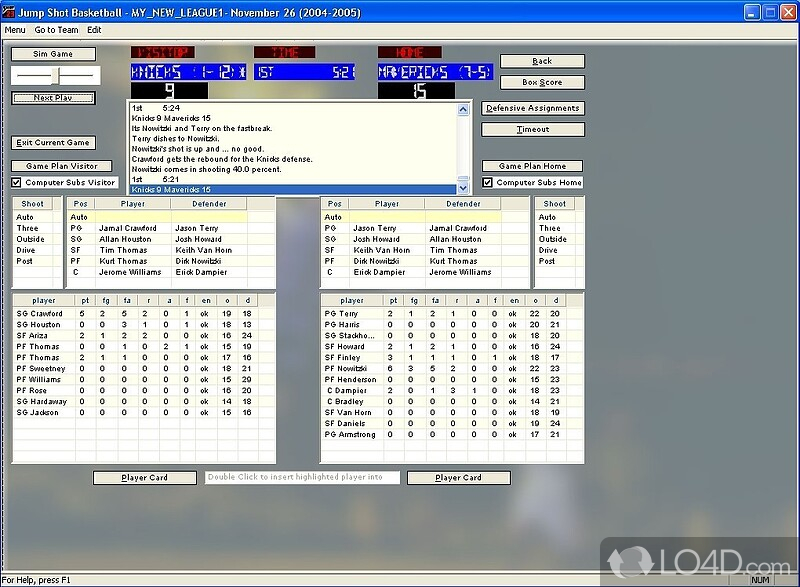This screenshot has width=800, height=587.
Task: Open Game Plan Home
Action: coord(532,166)
